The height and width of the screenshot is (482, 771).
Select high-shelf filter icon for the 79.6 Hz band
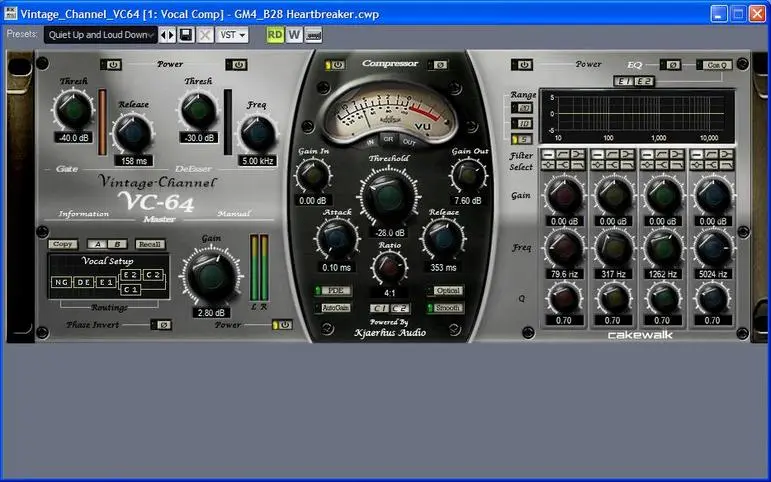click(563, 165)
